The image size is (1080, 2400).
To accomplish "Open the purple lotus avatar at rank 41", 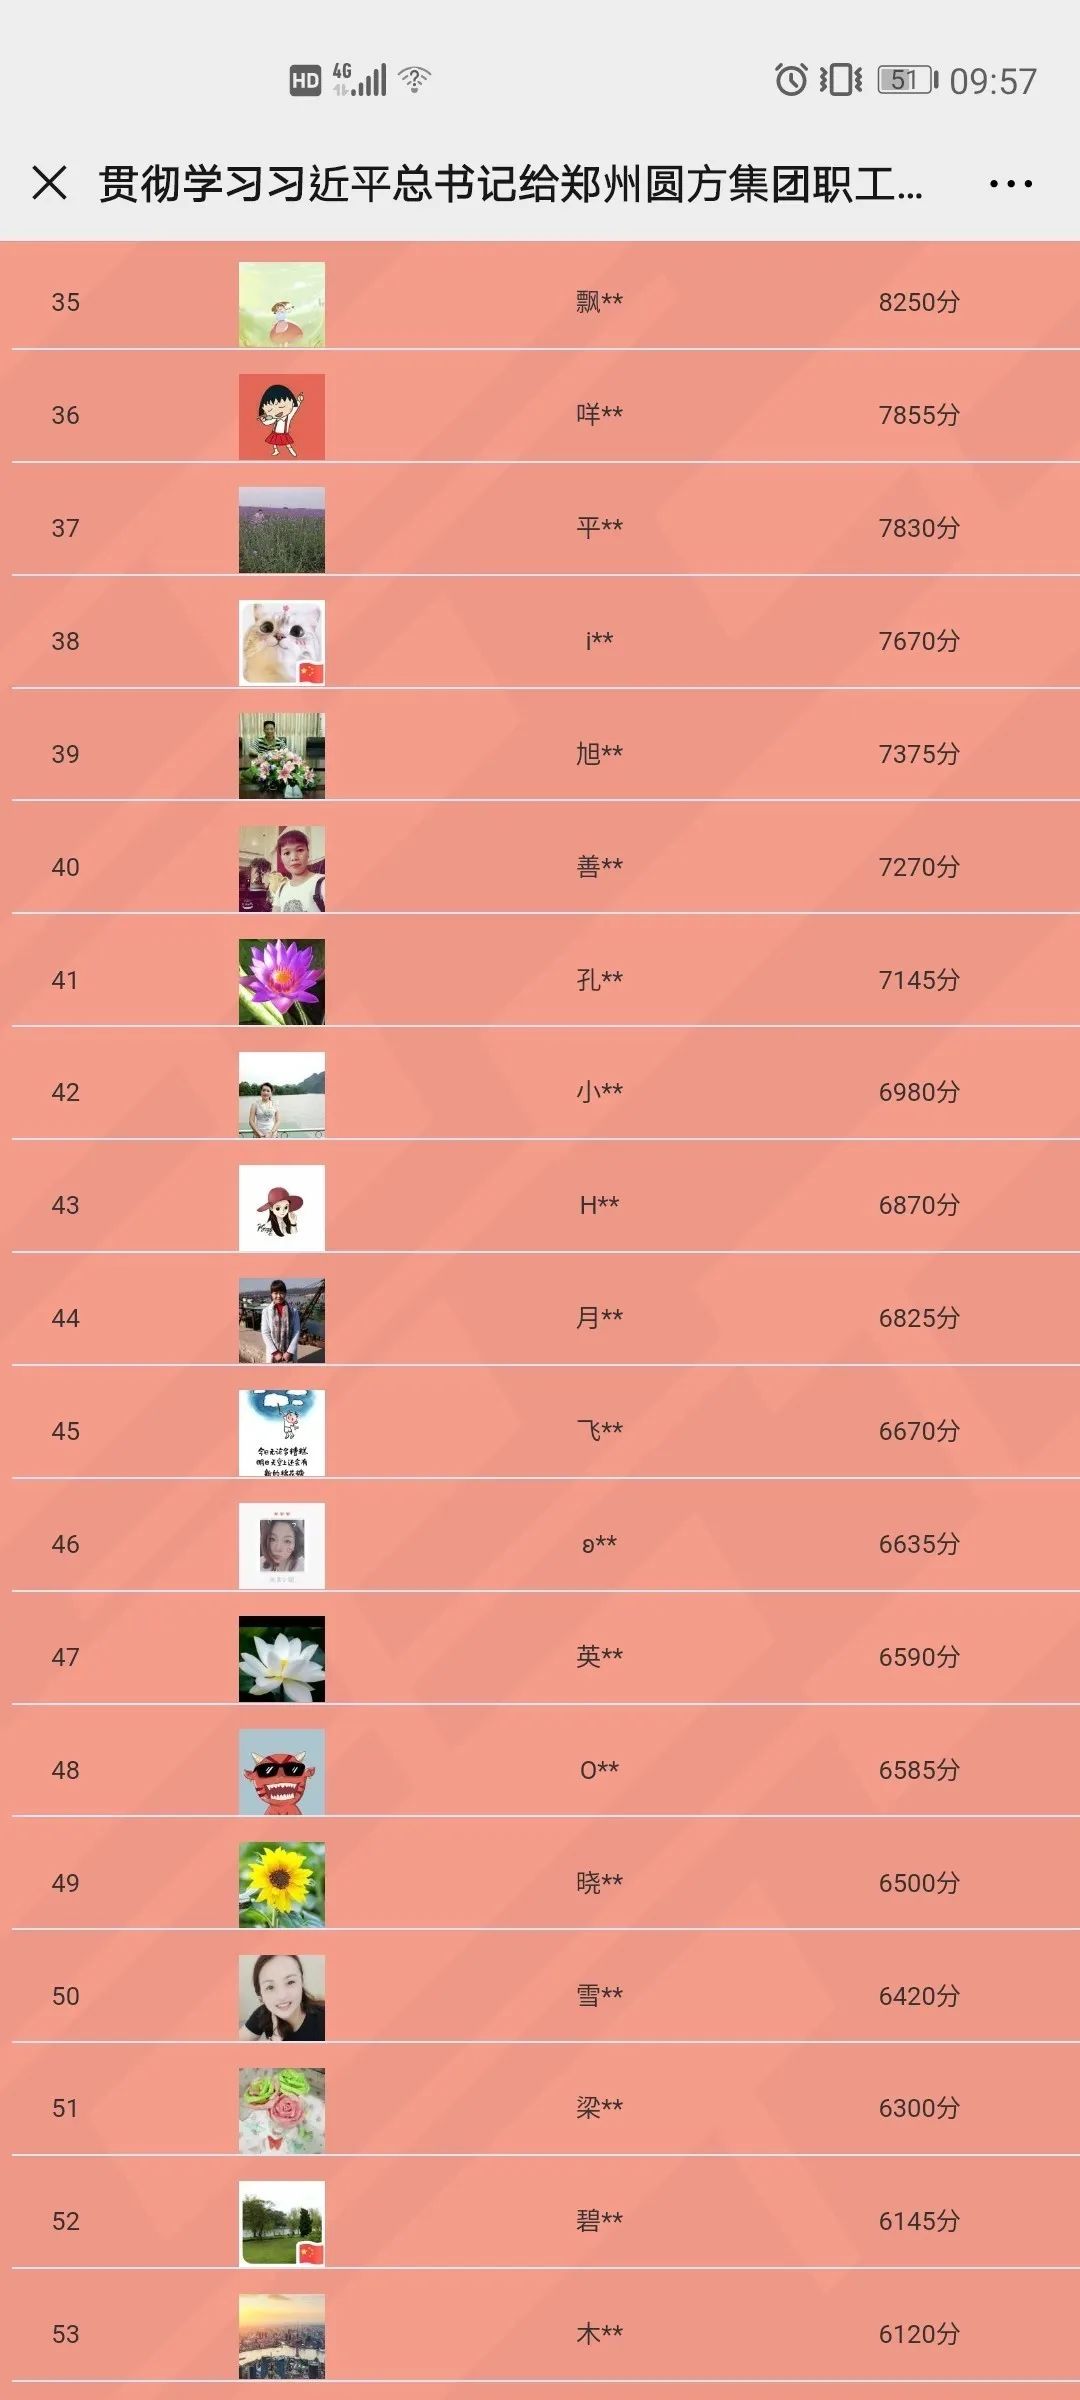I will click(x=282, y=982).
